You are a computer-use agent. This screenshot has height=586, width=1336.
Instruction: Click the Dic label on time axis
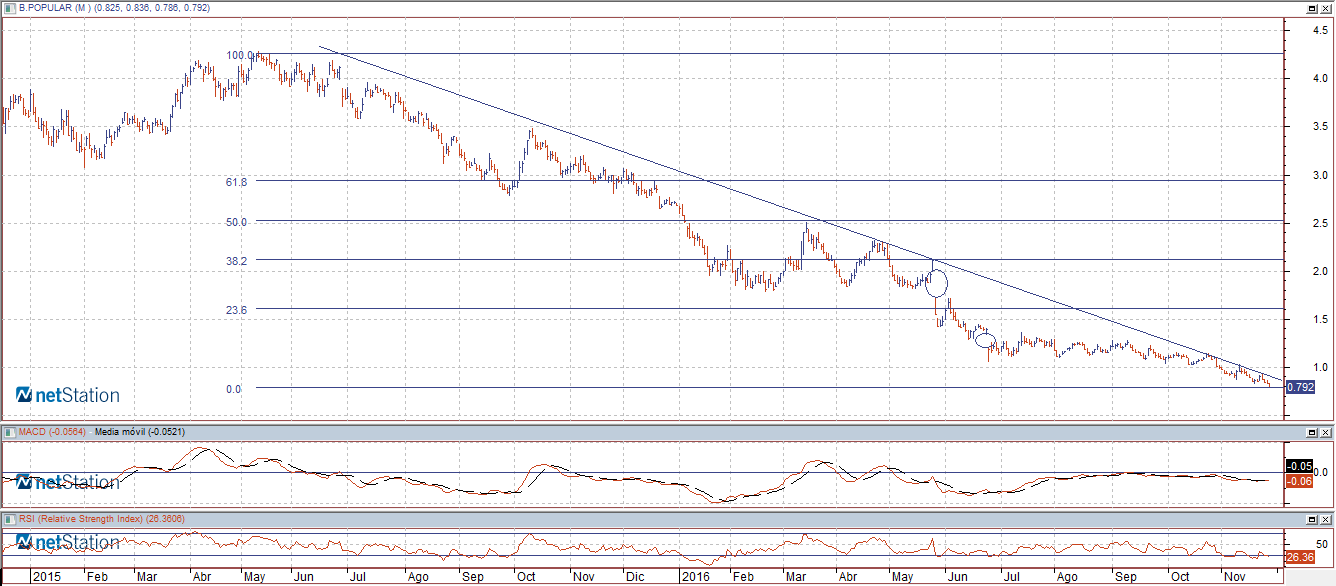pyautogui.click(x=634, y=577)
